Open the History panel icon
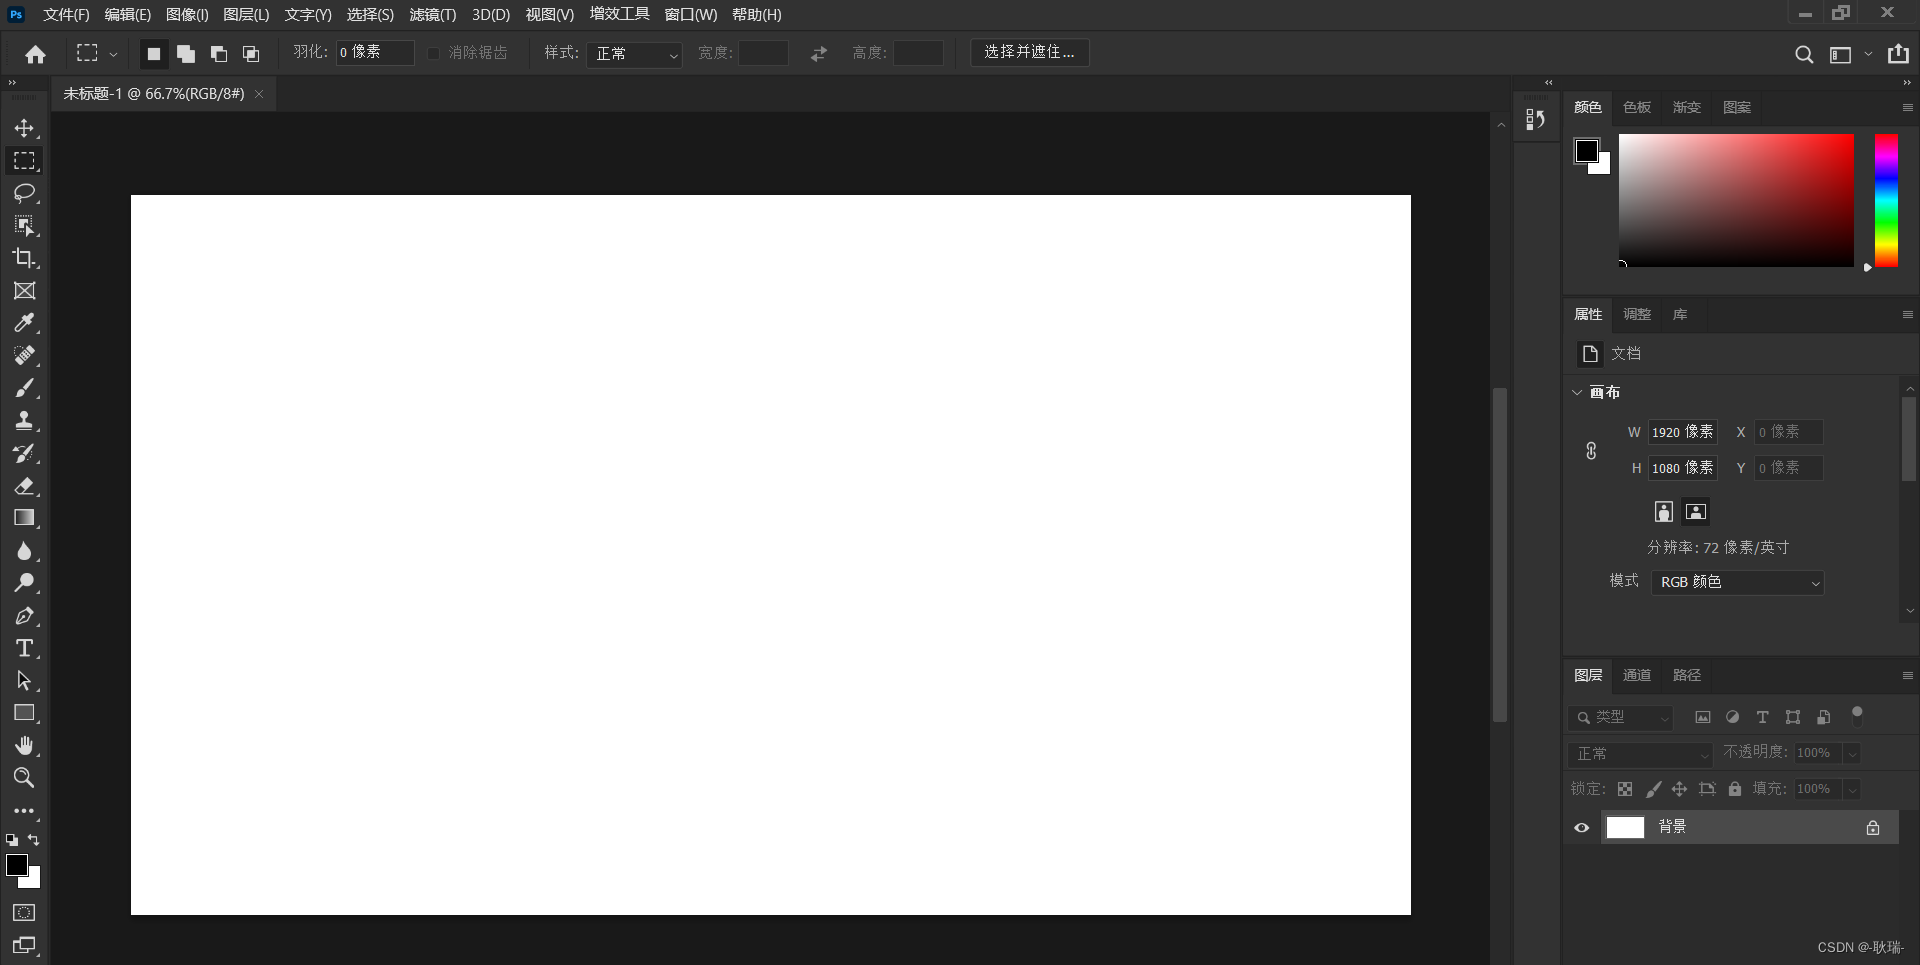Viewport: 1920px width, 965px height. point(1536,120)
